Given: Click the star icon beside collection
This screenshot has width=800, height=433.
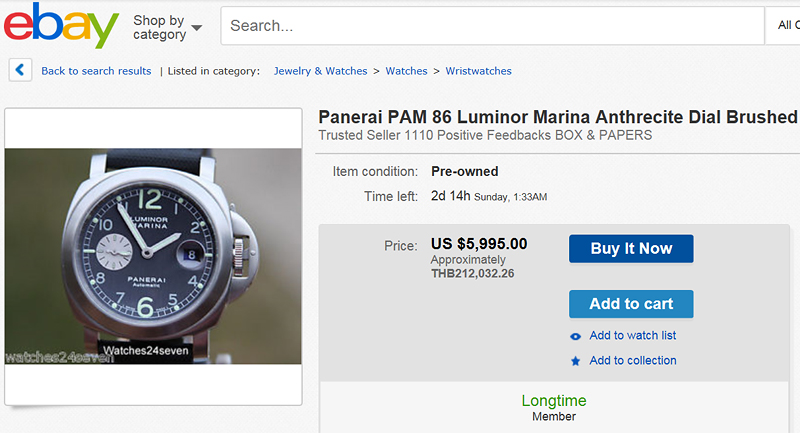Looking at the screenshot, I should (576, 361).
